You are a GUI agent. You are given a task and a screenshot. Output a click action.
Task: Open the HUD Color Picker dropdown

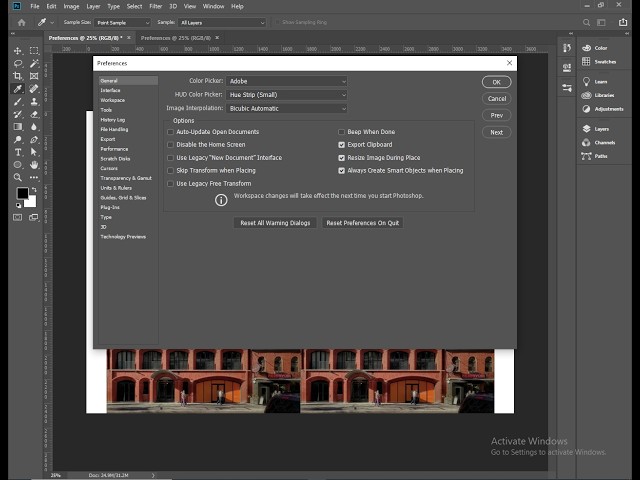(287, 95)
